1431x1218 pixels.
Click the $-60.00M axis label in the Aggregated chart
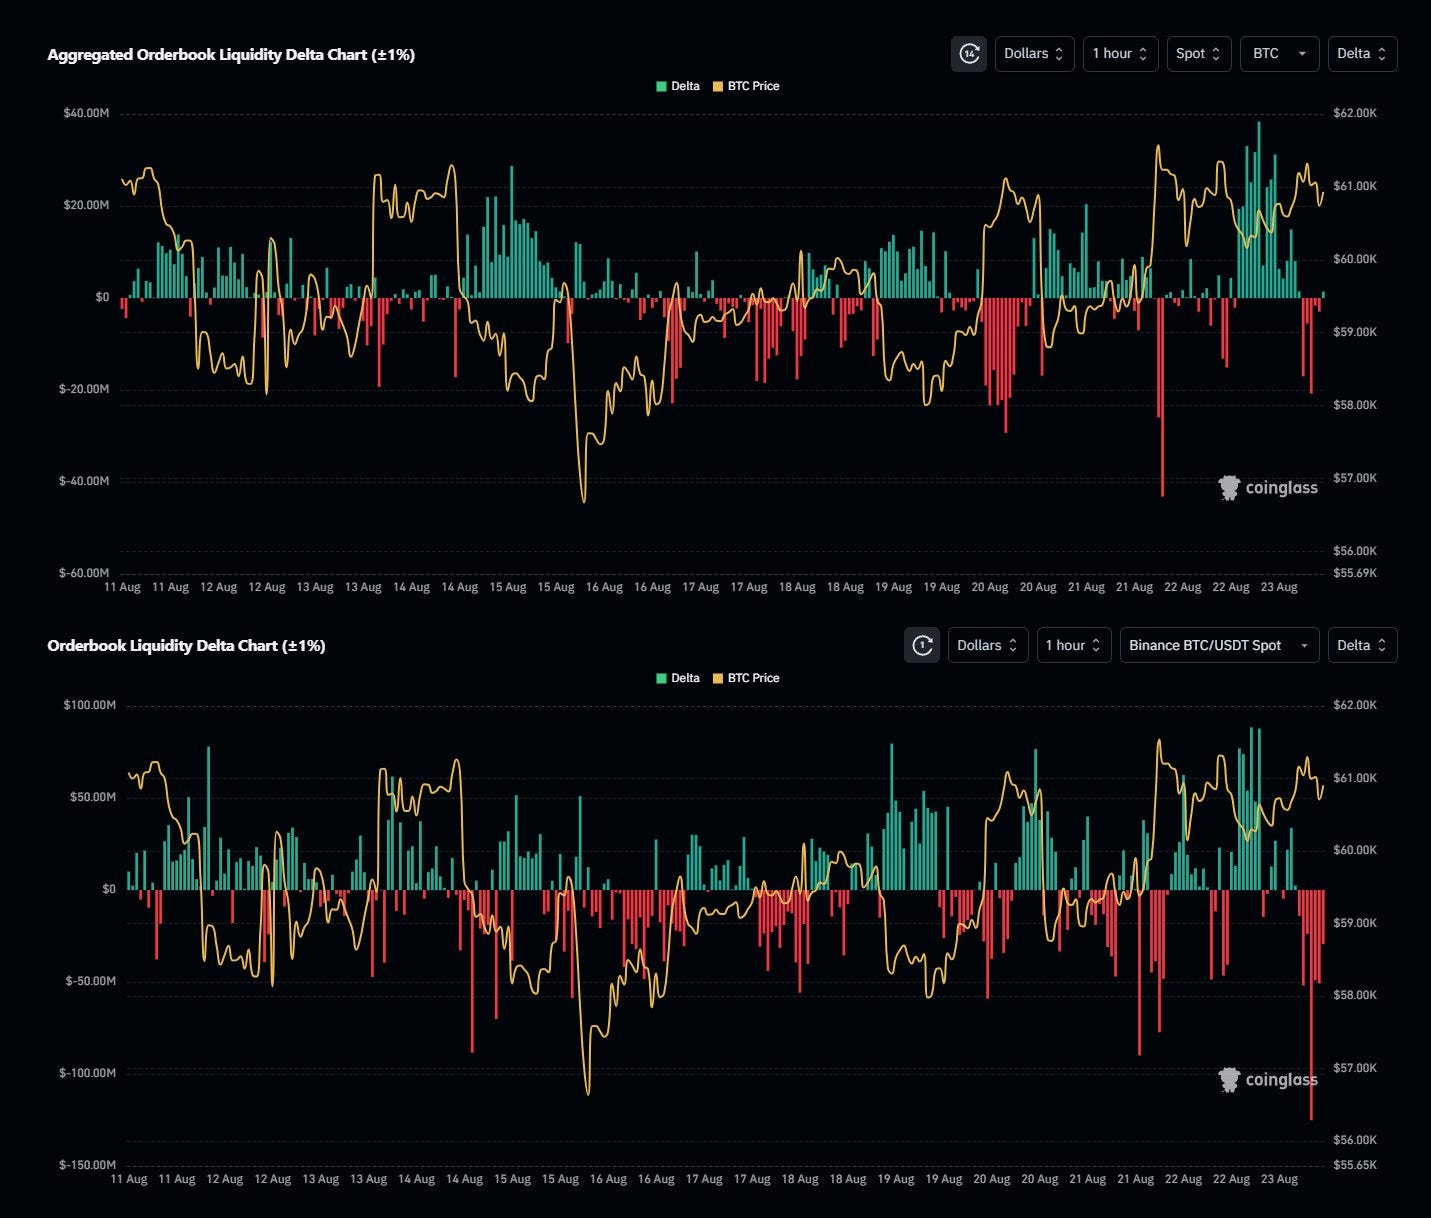84,573
